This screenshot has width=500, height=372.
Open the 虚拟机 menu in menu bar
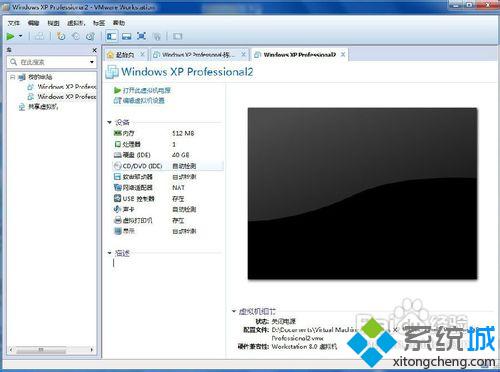(76, 23)
